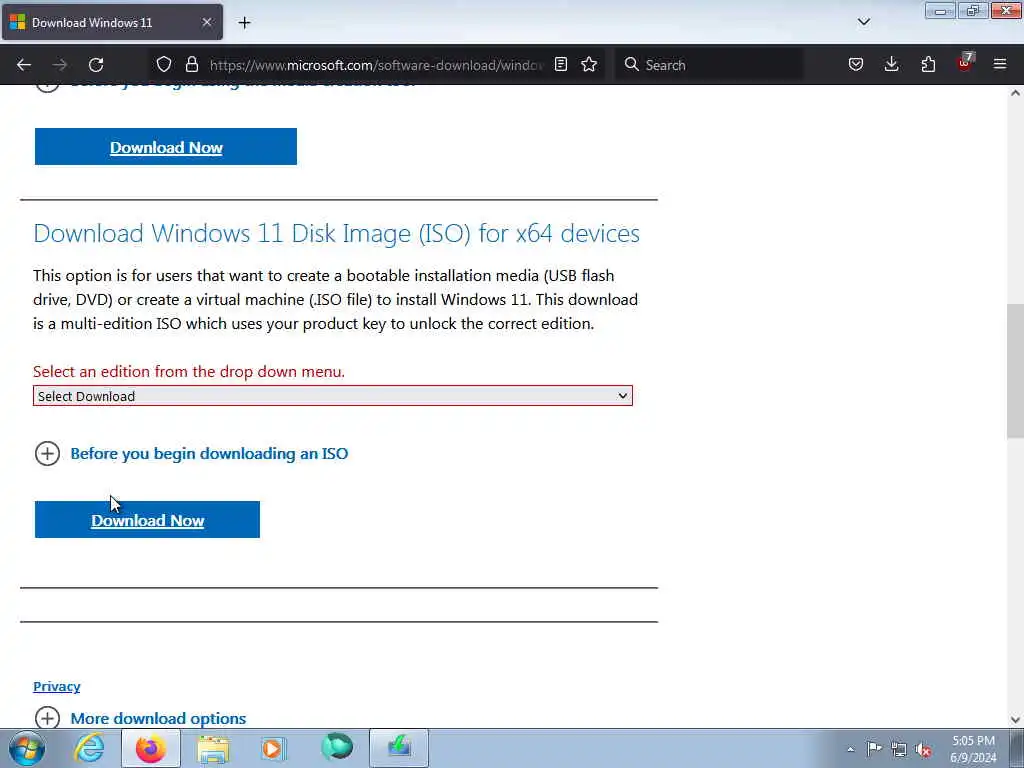Click the muted volume tray icon

pos(923,749)
